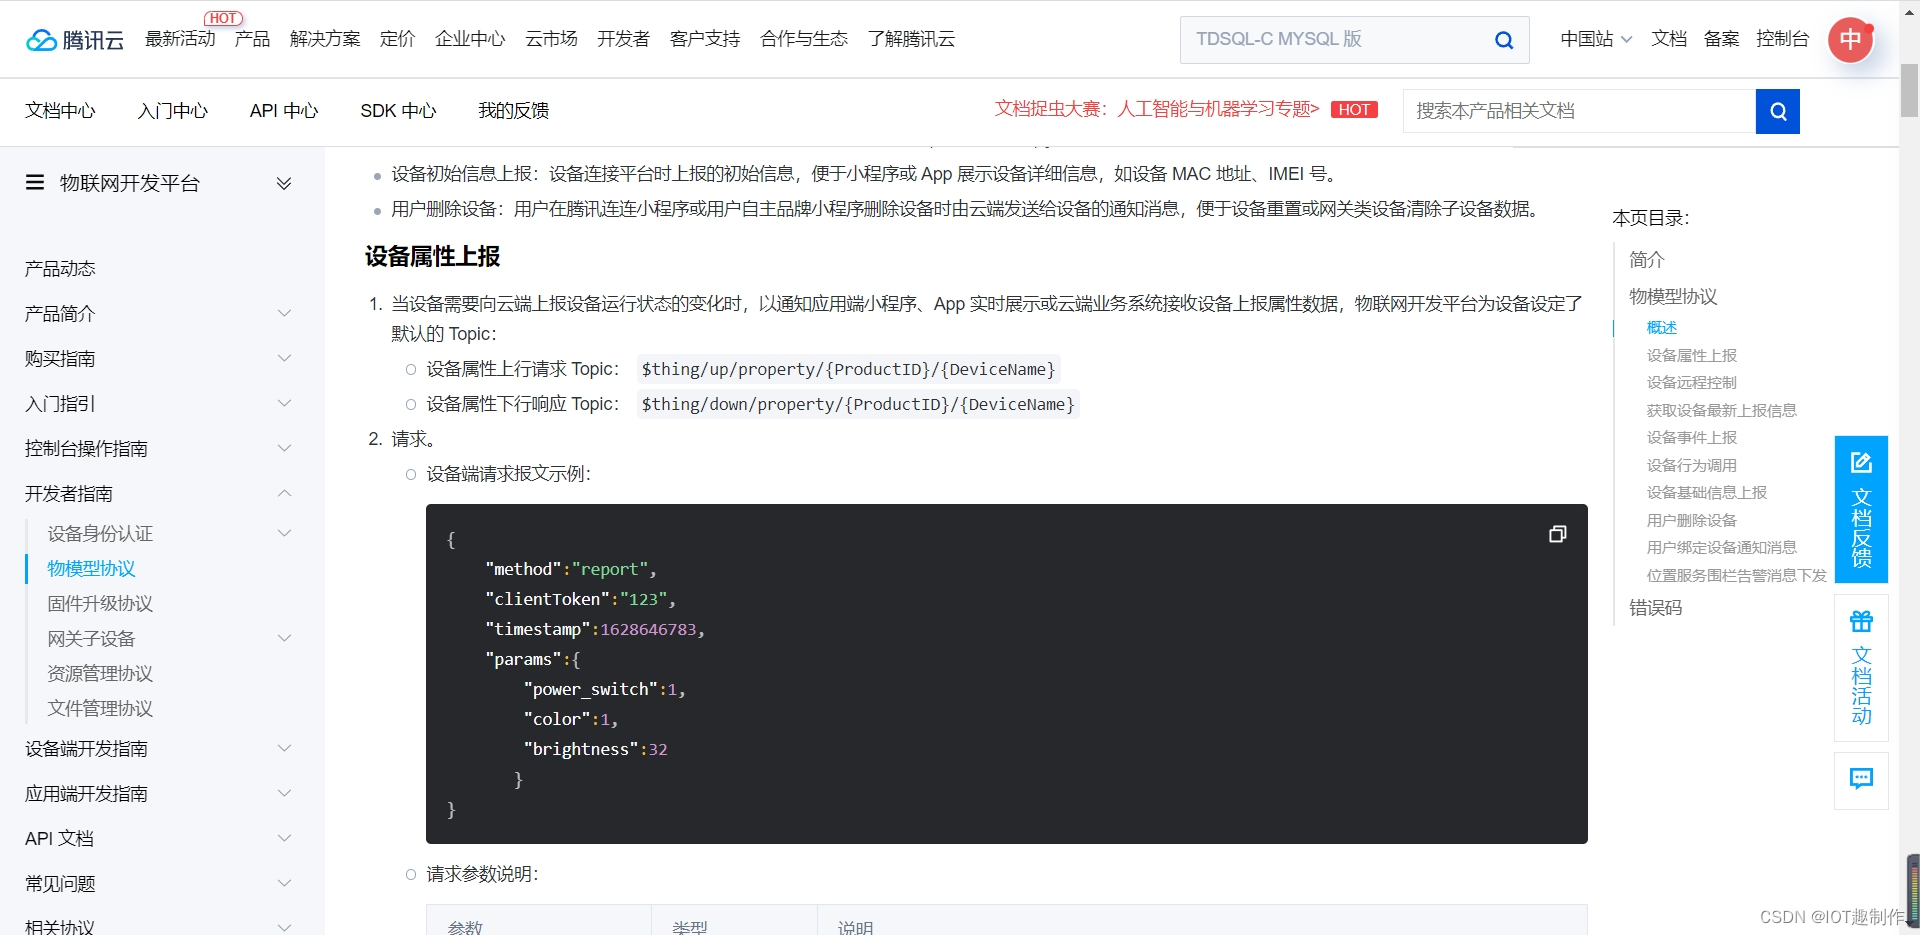Jump to 设备属性上报 in page contents
The height and width of the screenshot is (935, 1920).
(x=1692, y=355)
